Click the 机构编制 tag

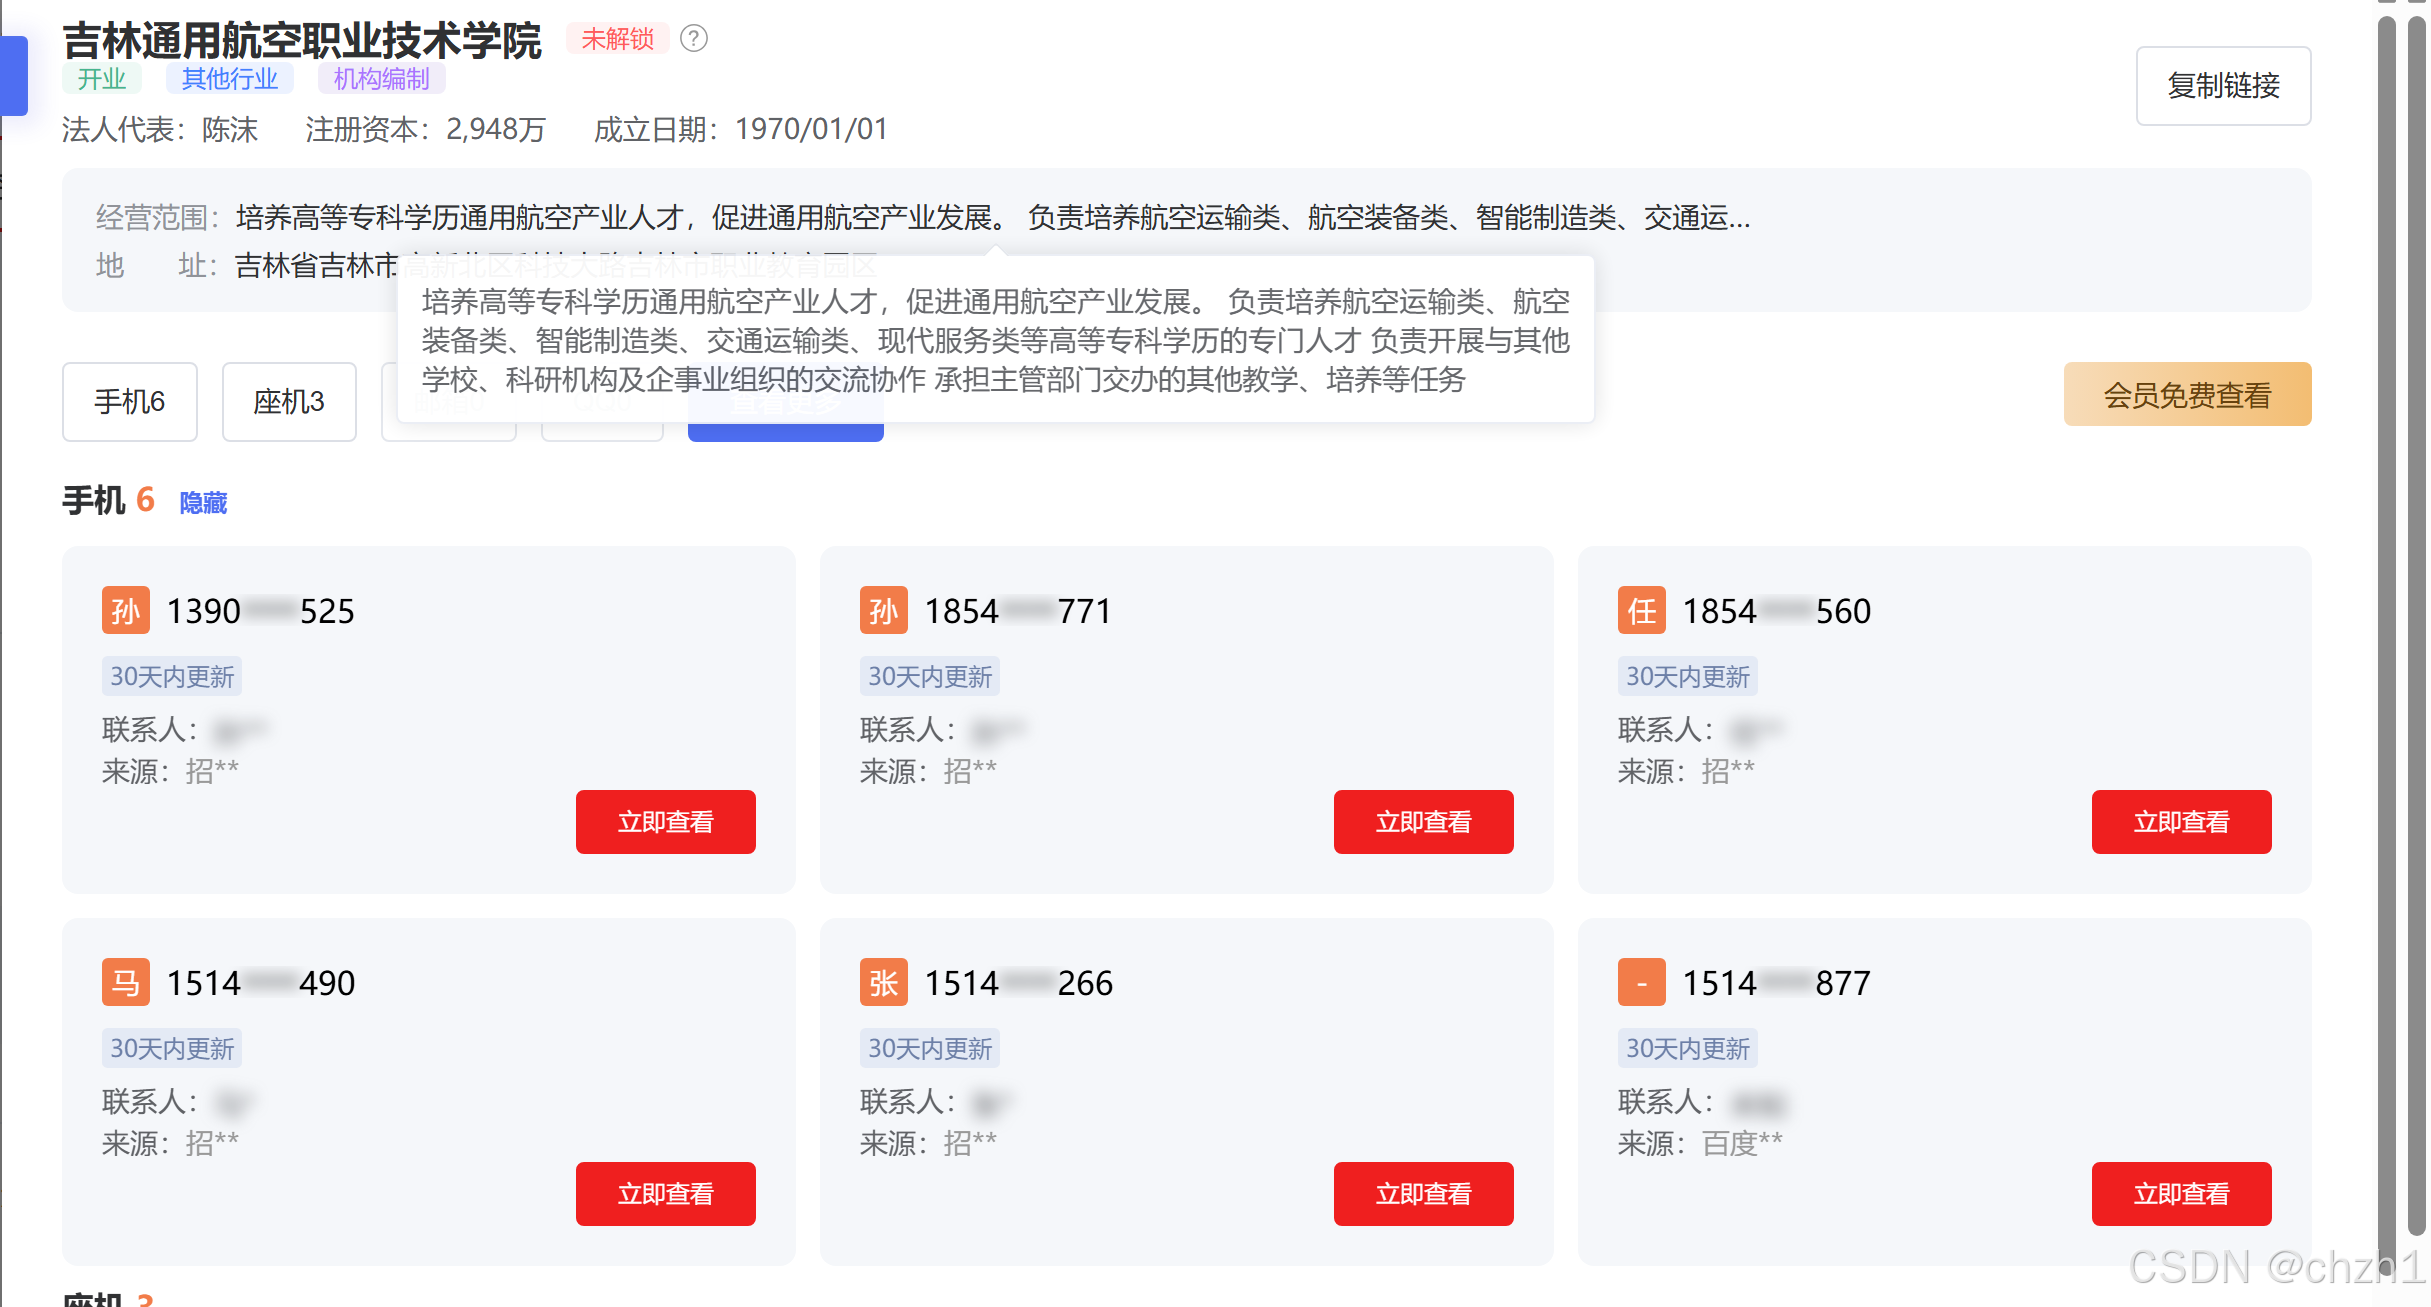(381, 79)
